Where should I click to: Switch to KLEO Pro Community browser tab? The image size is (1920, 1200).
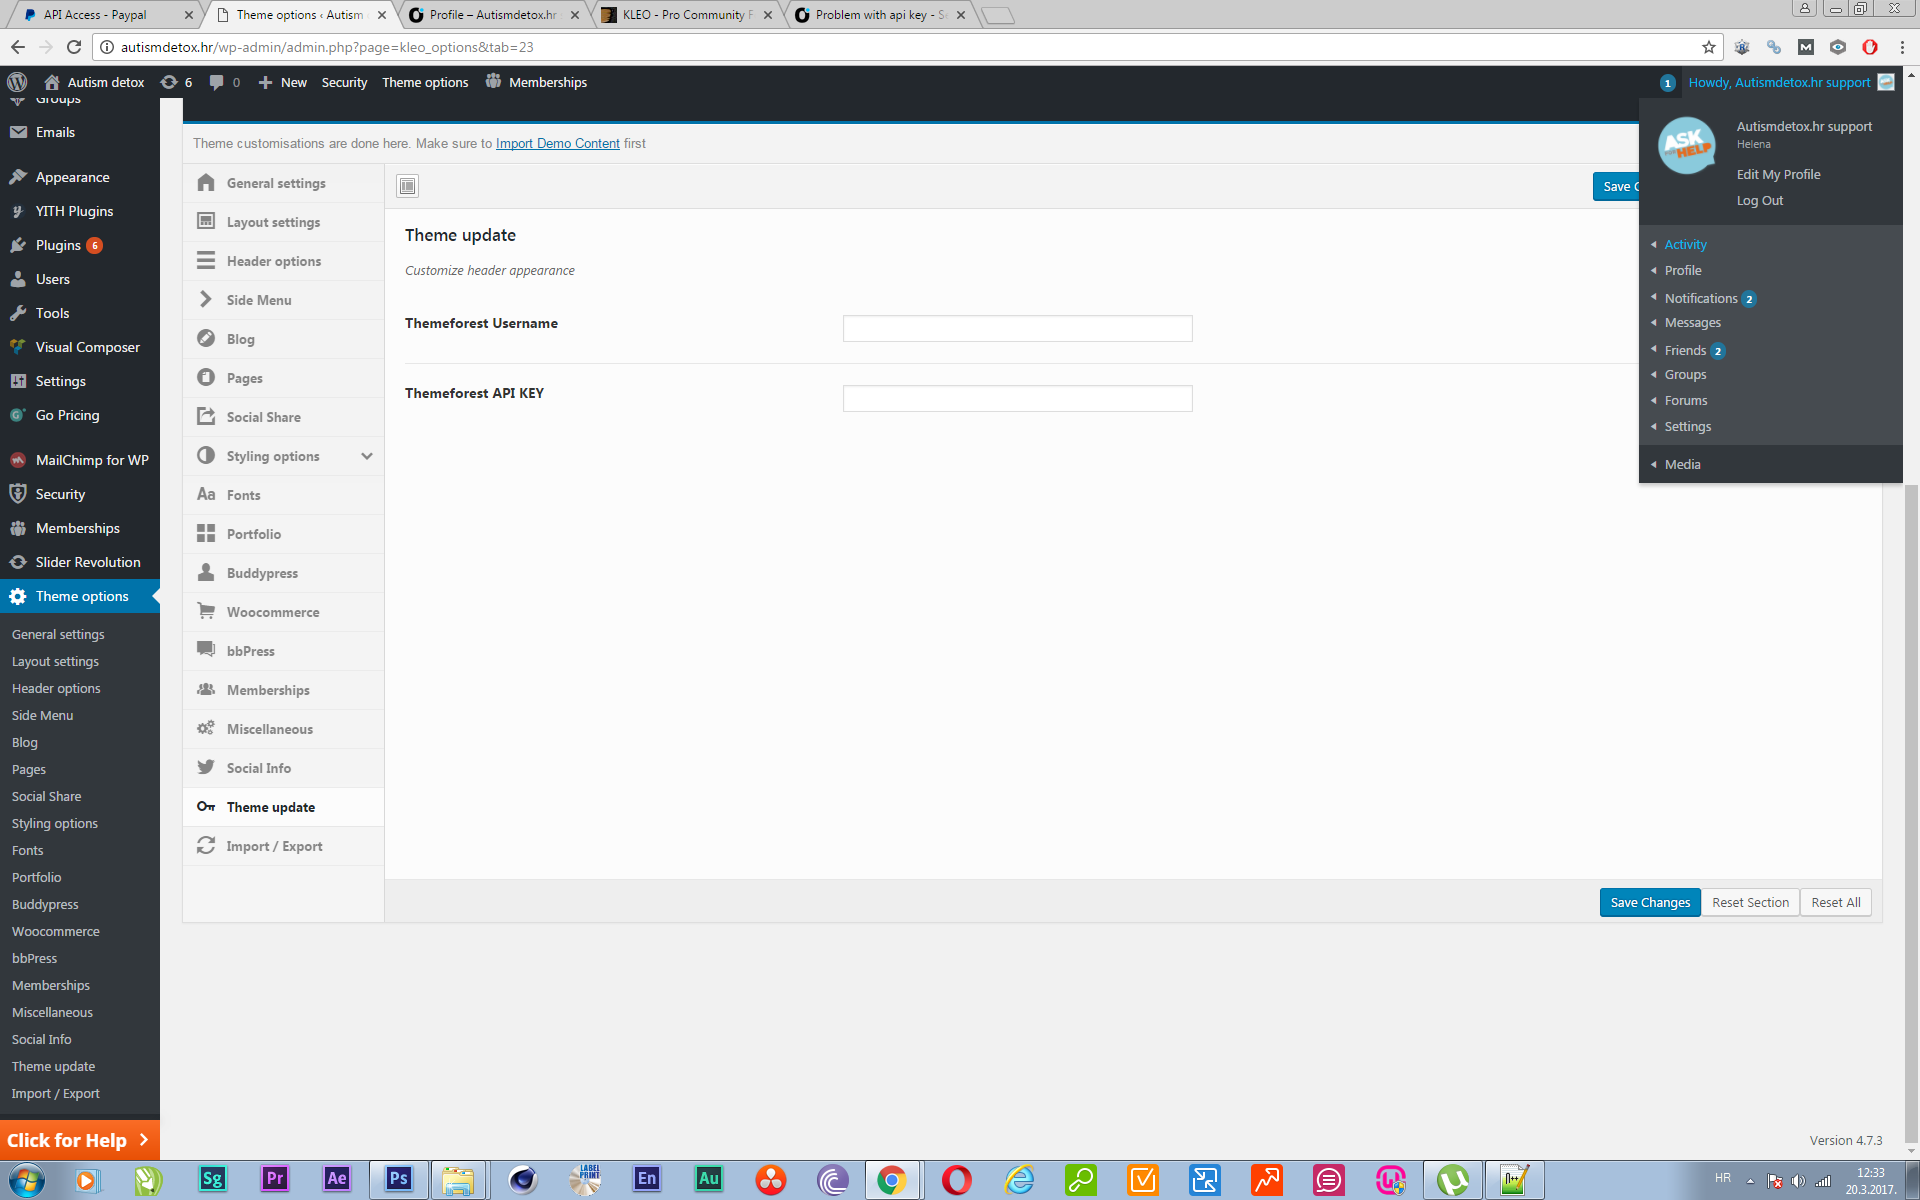pos(683,15)
